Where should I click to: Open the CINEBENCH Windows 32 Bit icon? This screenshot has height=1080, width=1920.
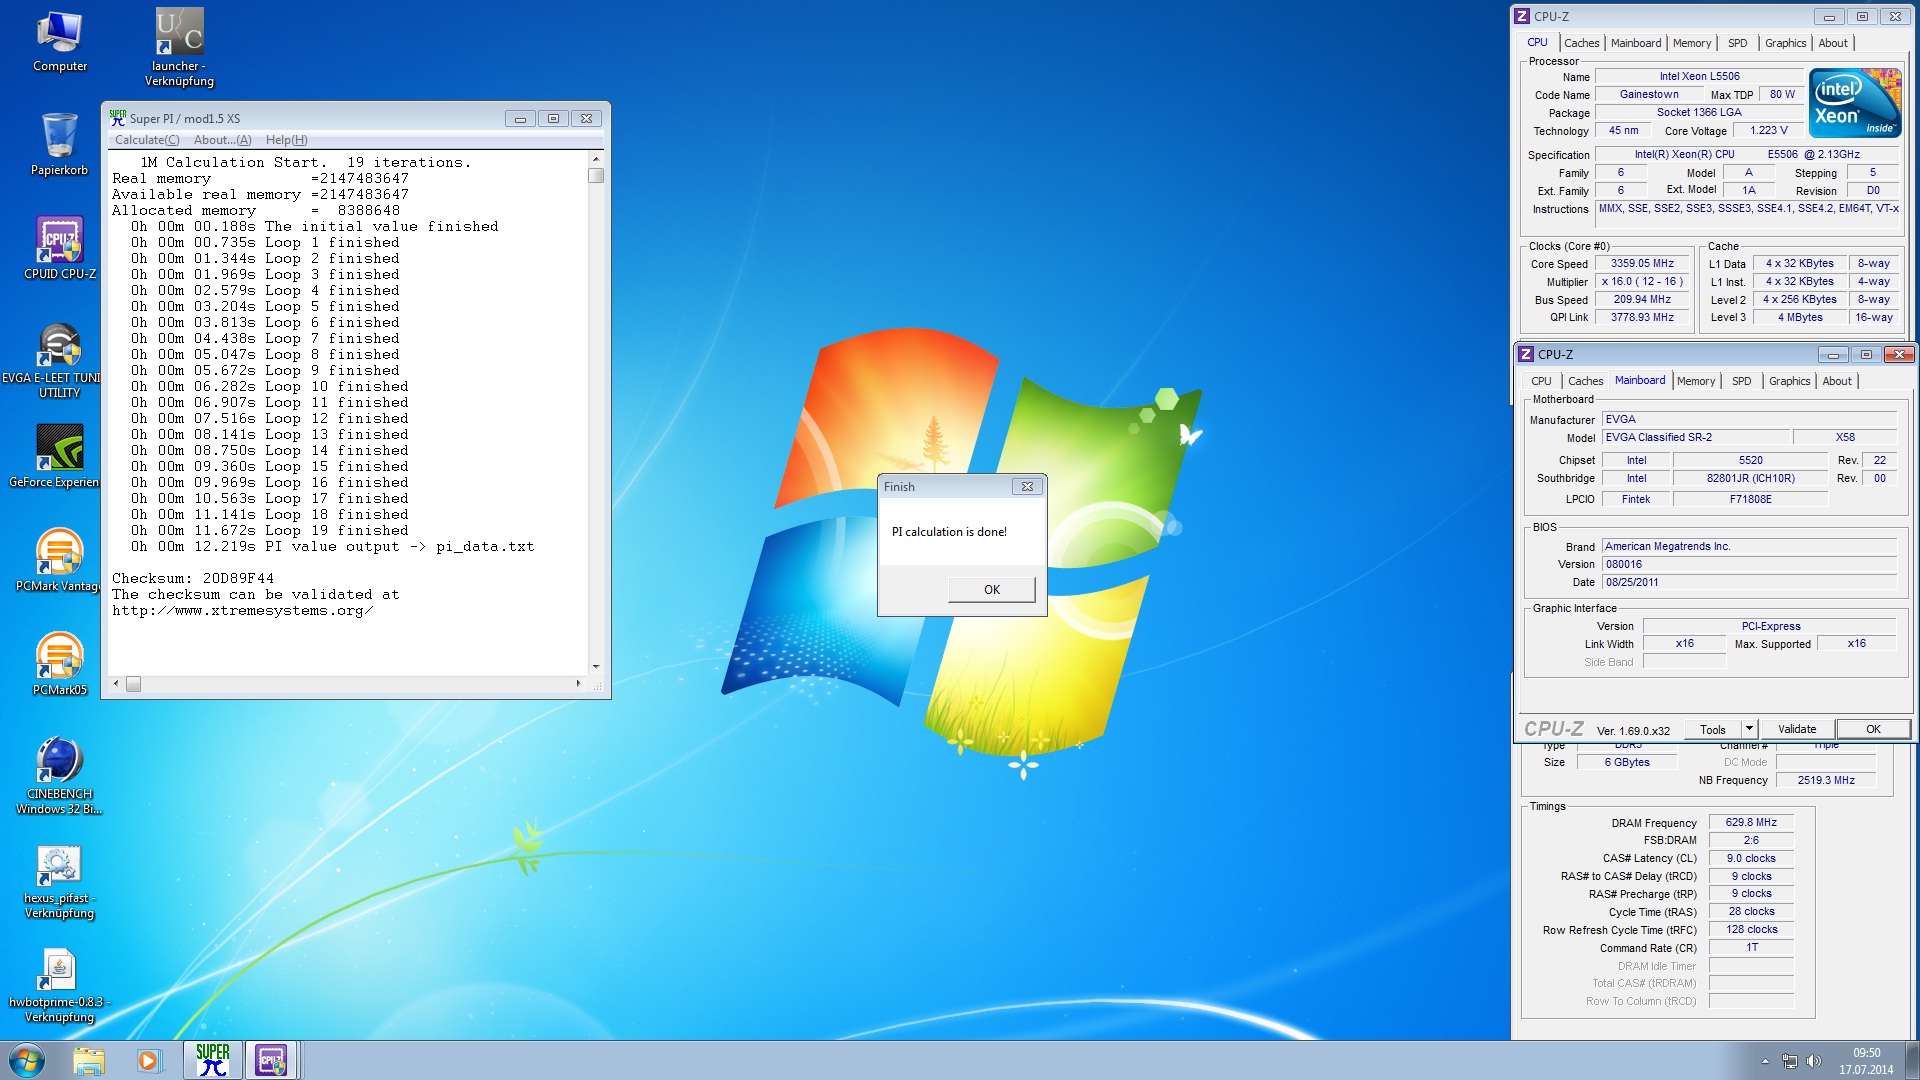(x=60, y=776)
